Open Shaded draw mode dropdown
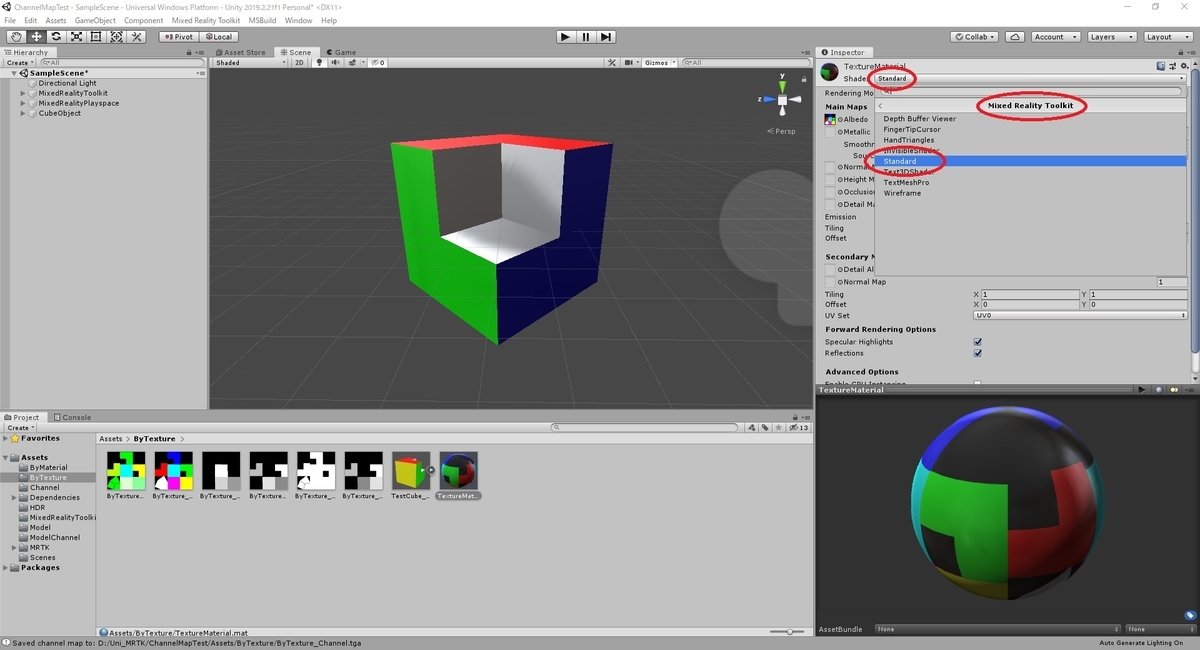This screenshot has width=1200, height=650. tap(250, 62)
